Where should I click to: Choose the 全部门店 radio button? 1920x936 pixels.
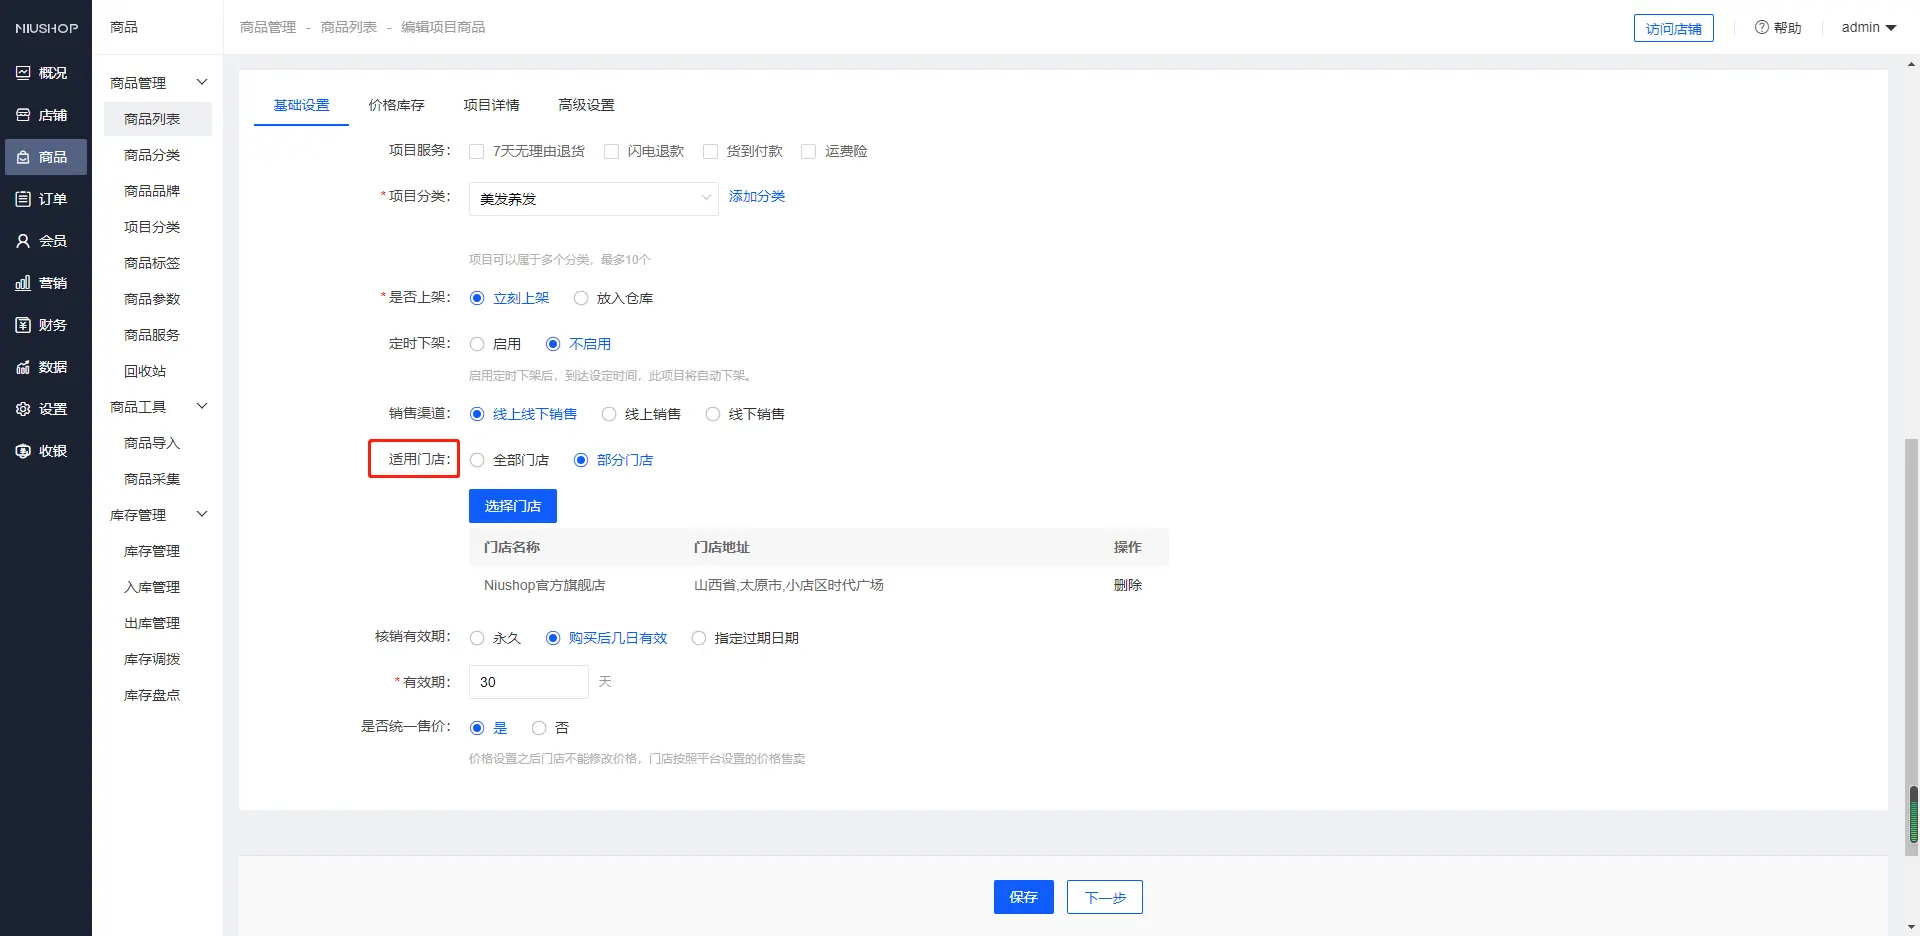[477, 460]
